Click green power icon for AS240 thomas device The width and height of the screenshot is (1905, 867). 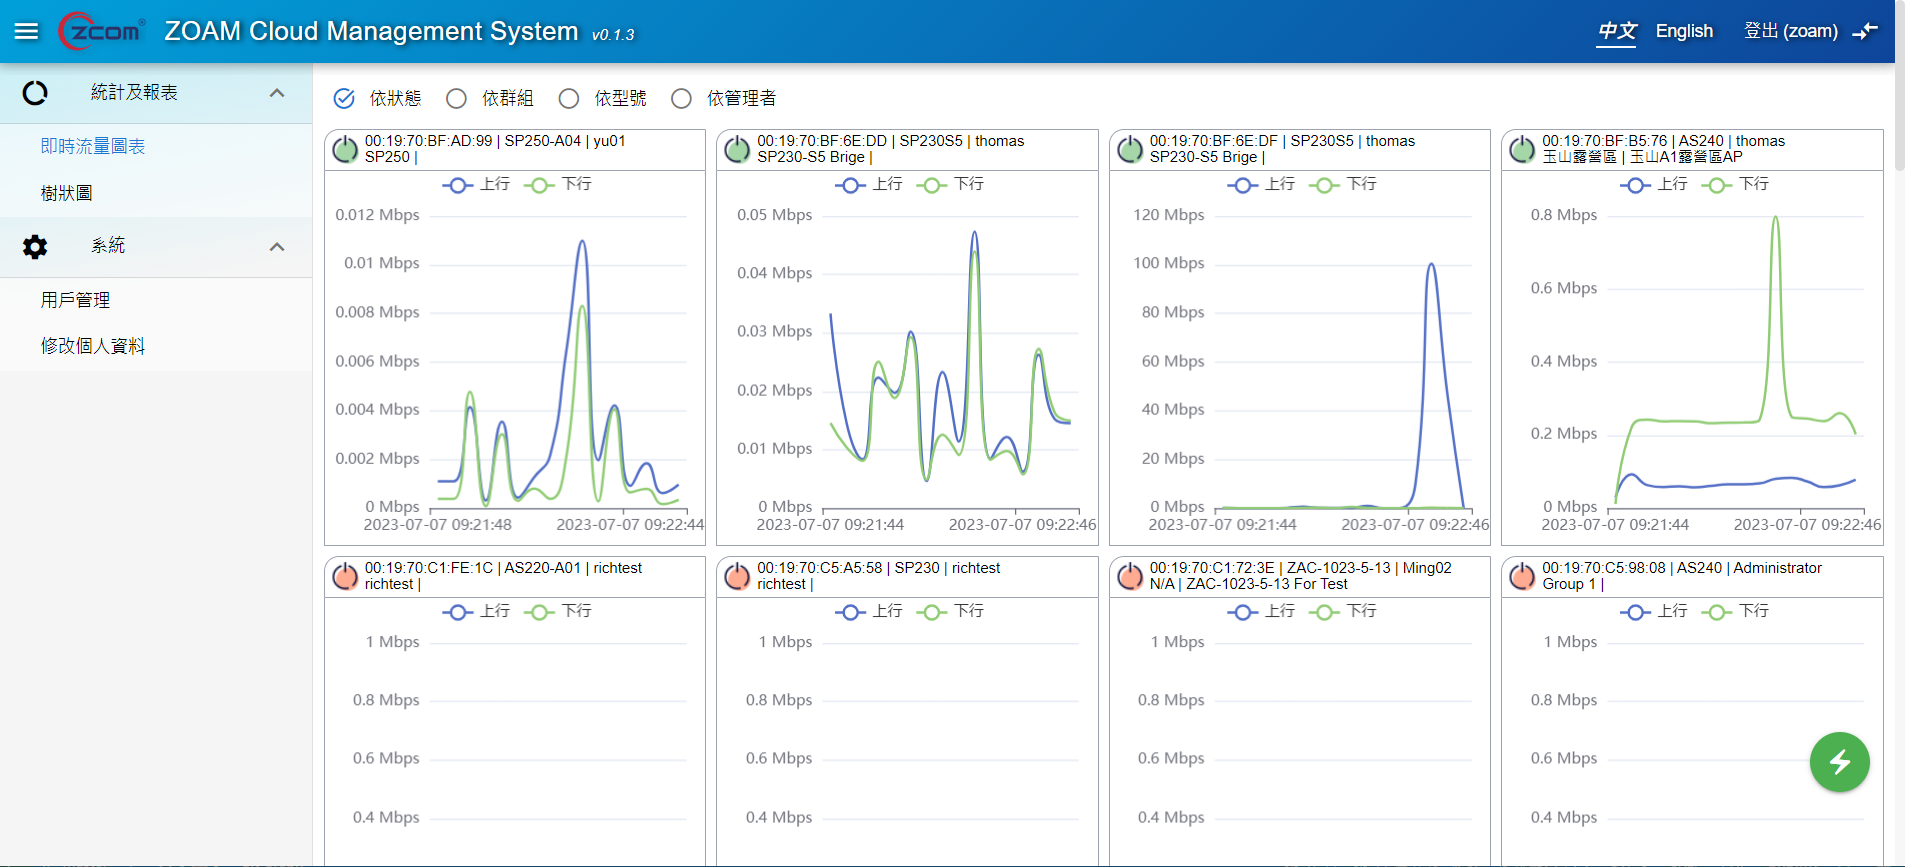(1522, 150)
